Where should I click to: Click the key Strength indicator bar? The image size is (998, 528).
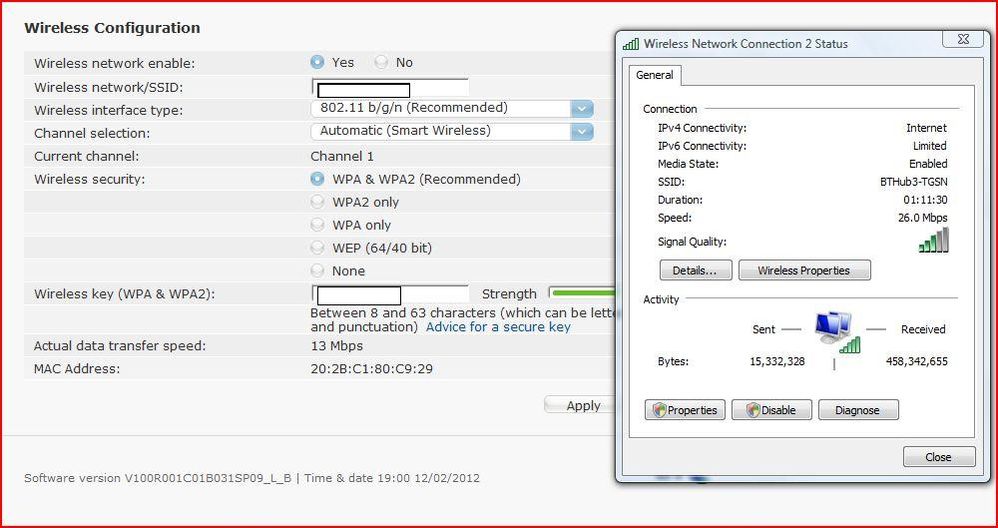pyautogui.click(x=582, y=293)
